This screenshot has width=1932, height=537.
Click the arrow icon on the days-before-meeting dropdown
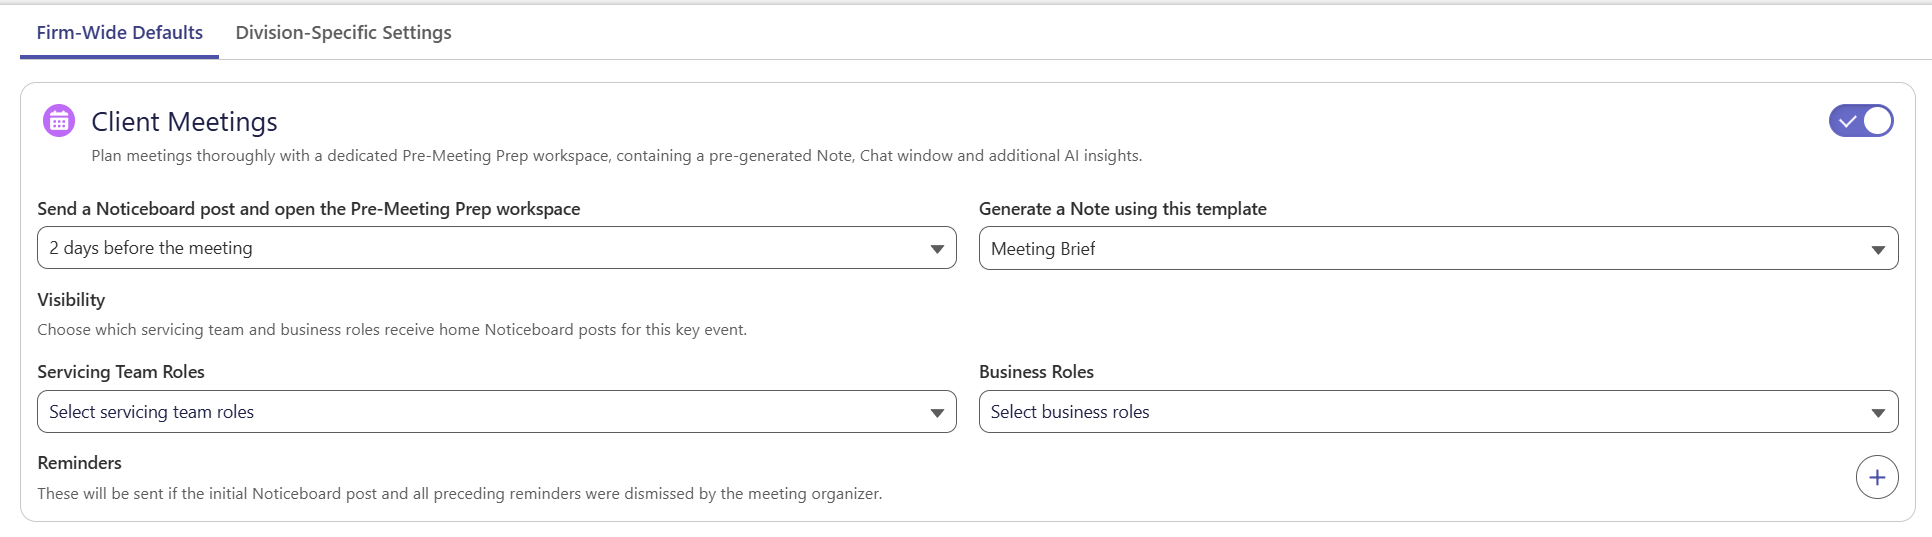937,249
